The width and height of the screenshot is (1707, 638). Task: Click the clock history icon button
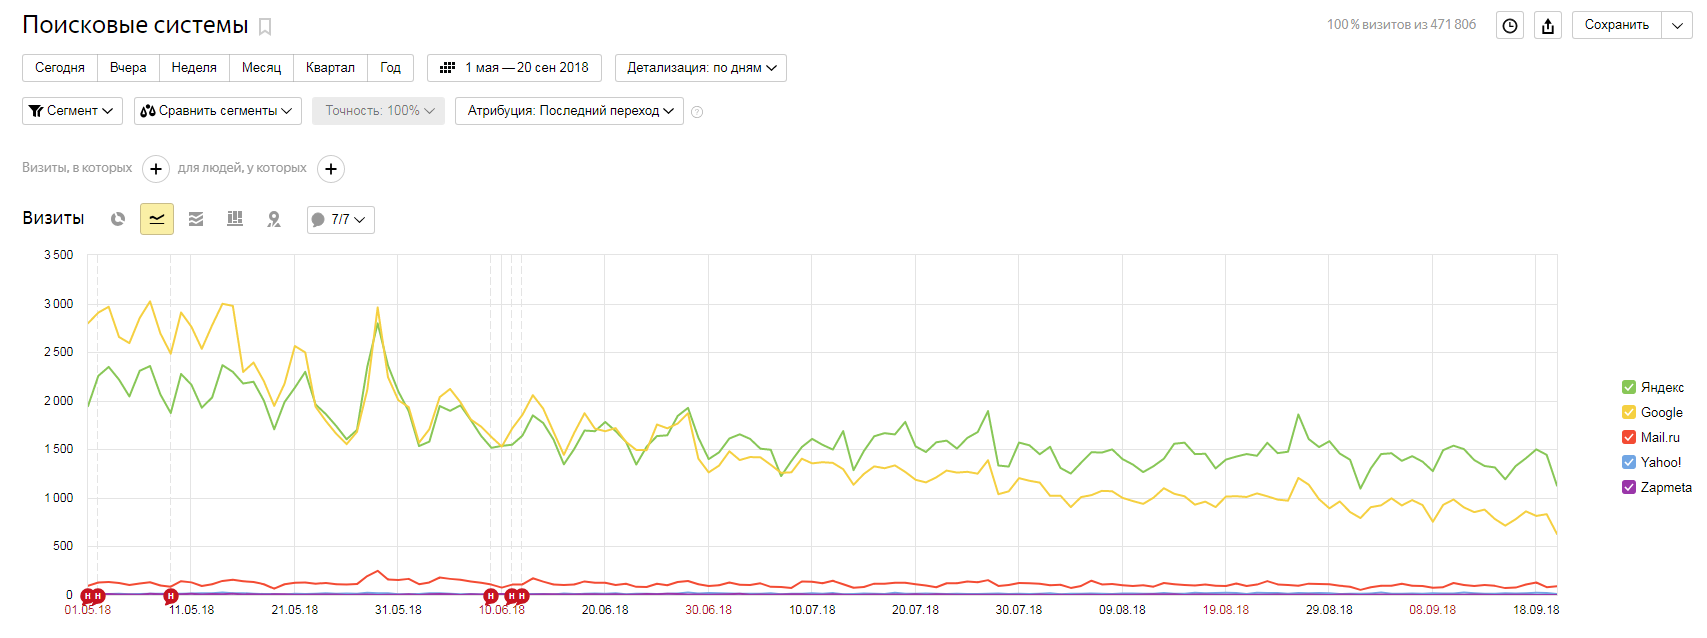point(1510,26)
